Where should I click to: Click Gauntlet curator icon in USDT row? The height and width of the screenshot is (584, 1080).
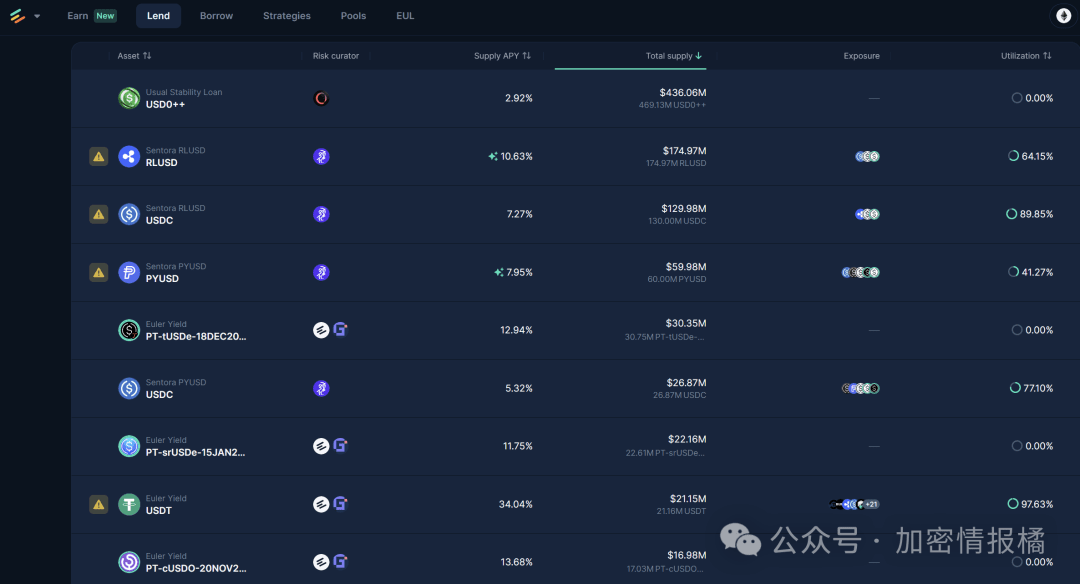point(340,503)
